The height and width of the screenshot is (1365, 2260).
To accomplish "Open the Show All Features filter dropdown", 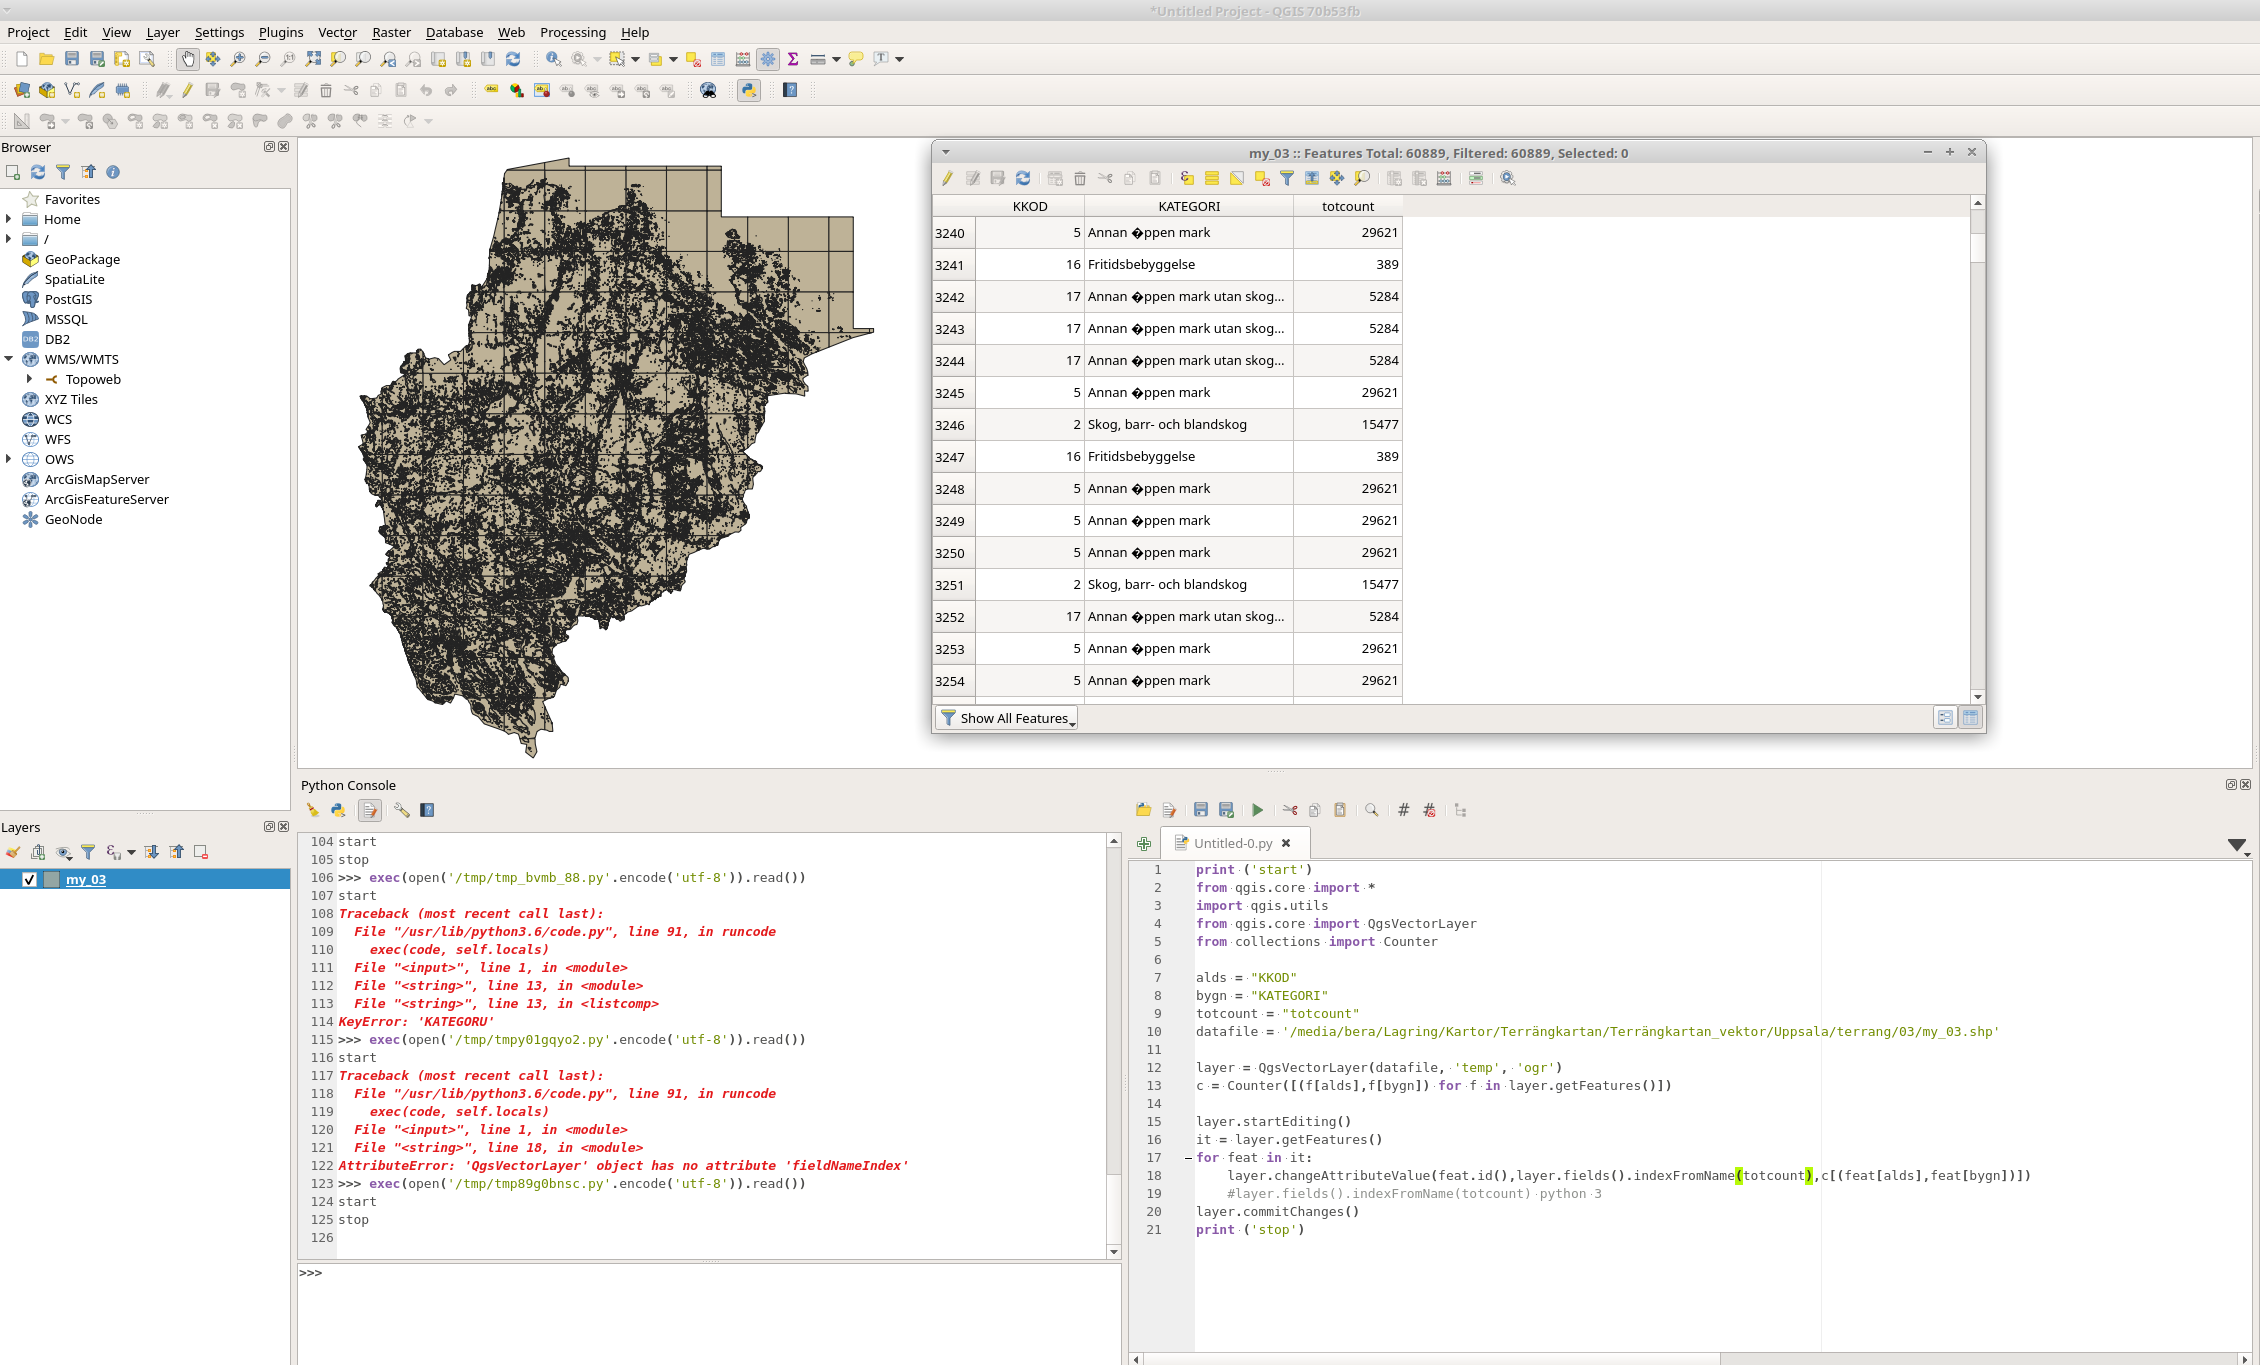I will (1007, 718).
